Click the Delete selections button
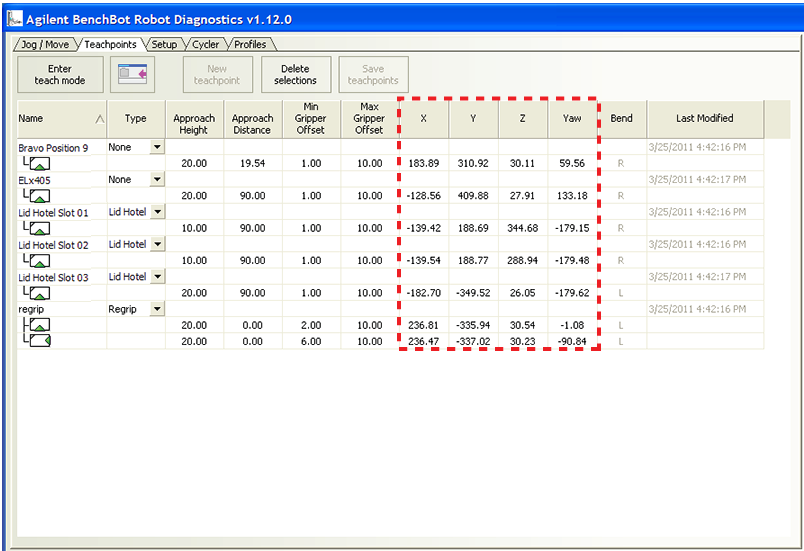This screenshot has width=804, height=551. point(295,75)
